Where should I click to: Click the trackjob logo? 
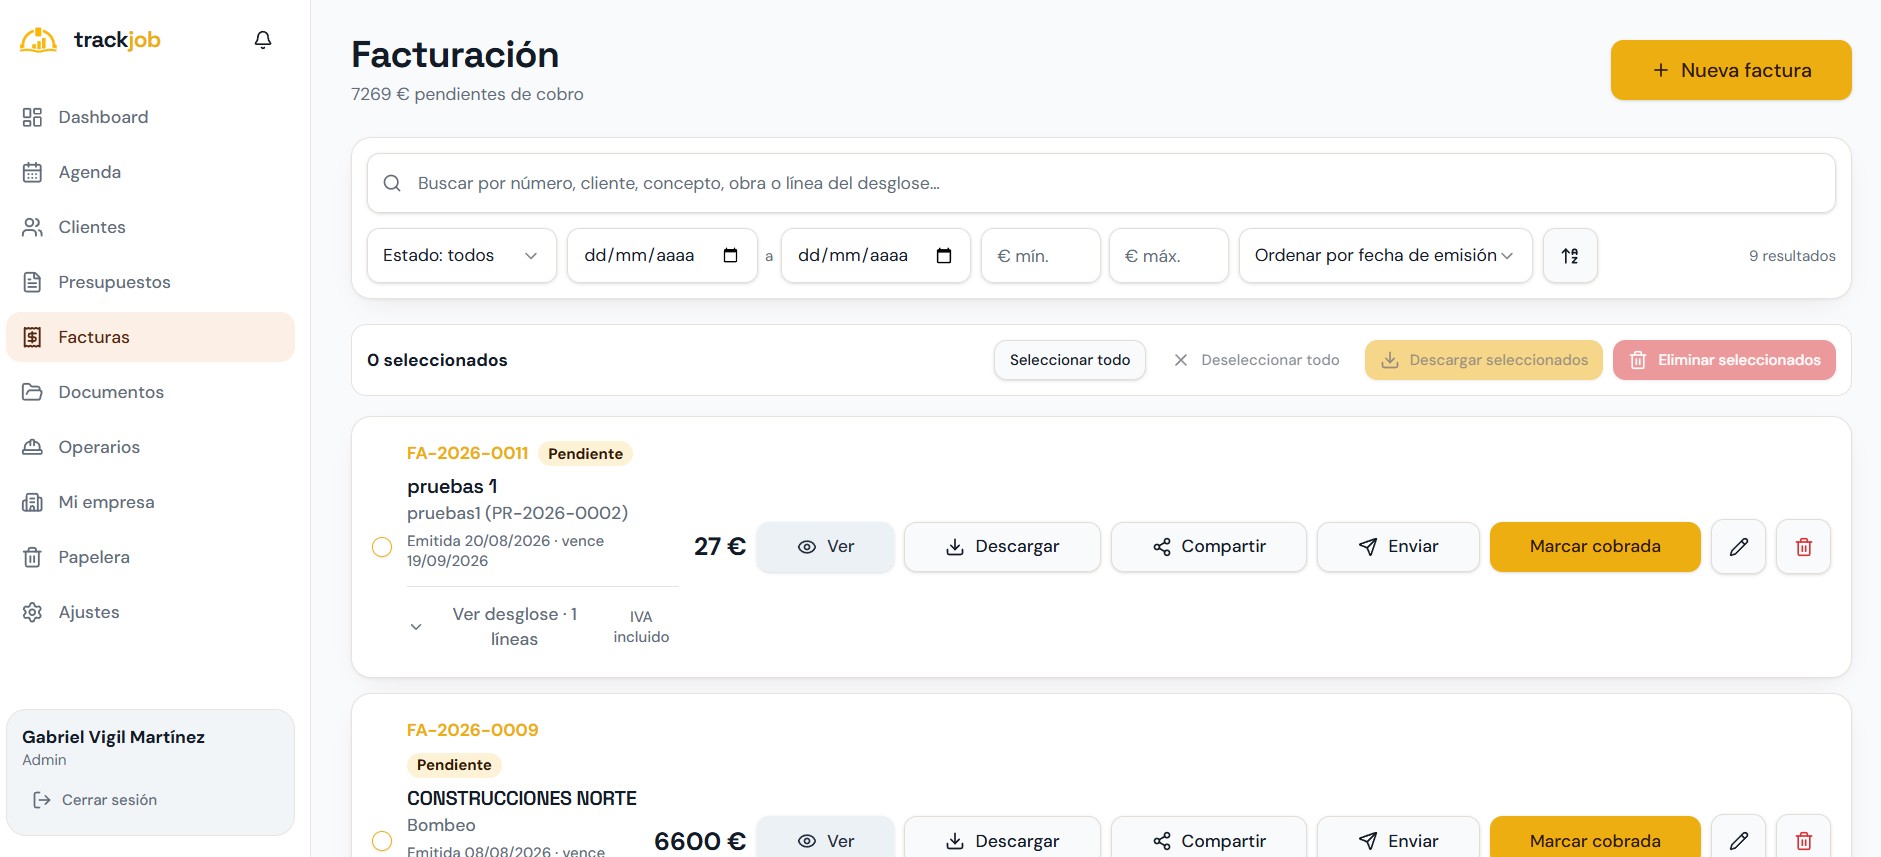[90, 40]
